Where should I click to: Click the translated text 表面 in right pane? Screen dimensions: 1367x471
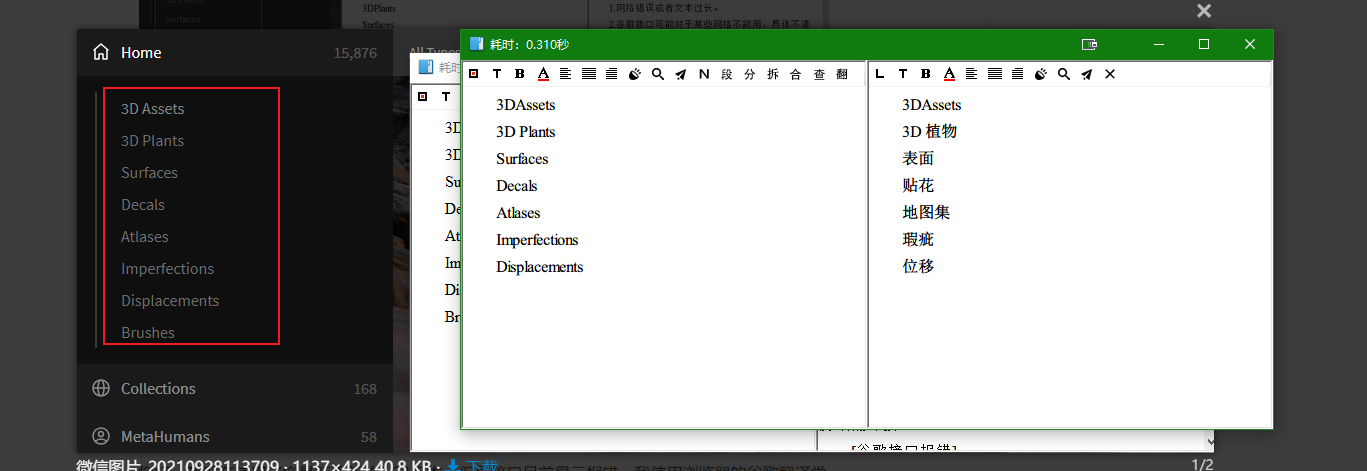coord(918,159)
